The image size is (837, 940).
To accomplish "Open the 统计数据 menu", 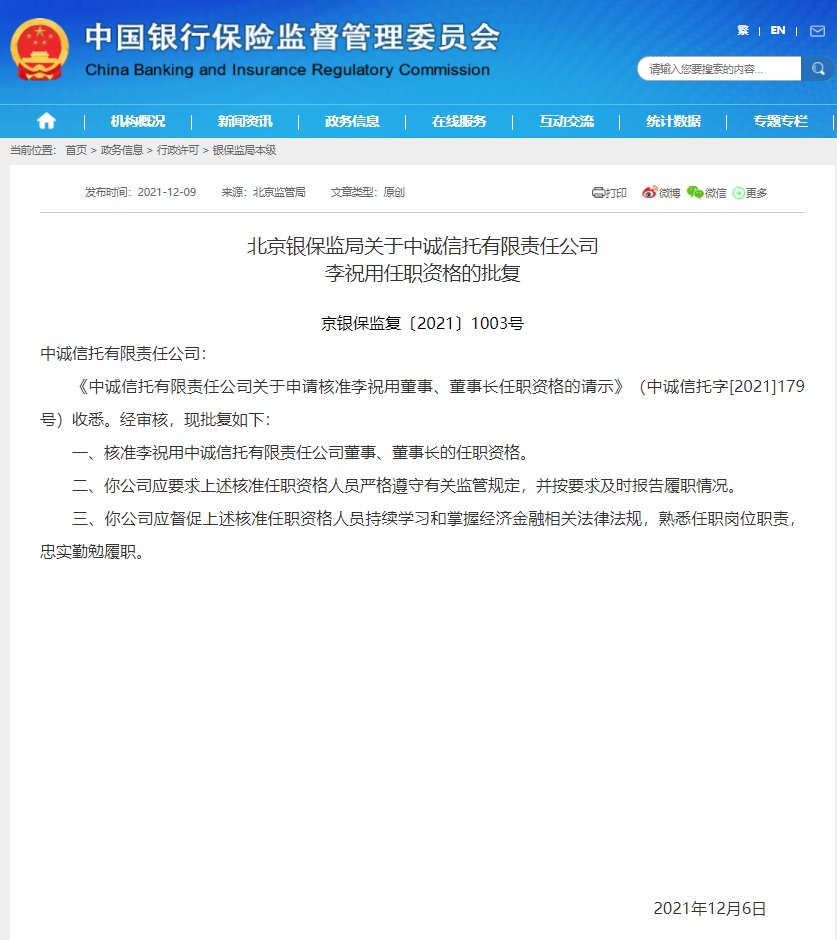I will (673, 121).
